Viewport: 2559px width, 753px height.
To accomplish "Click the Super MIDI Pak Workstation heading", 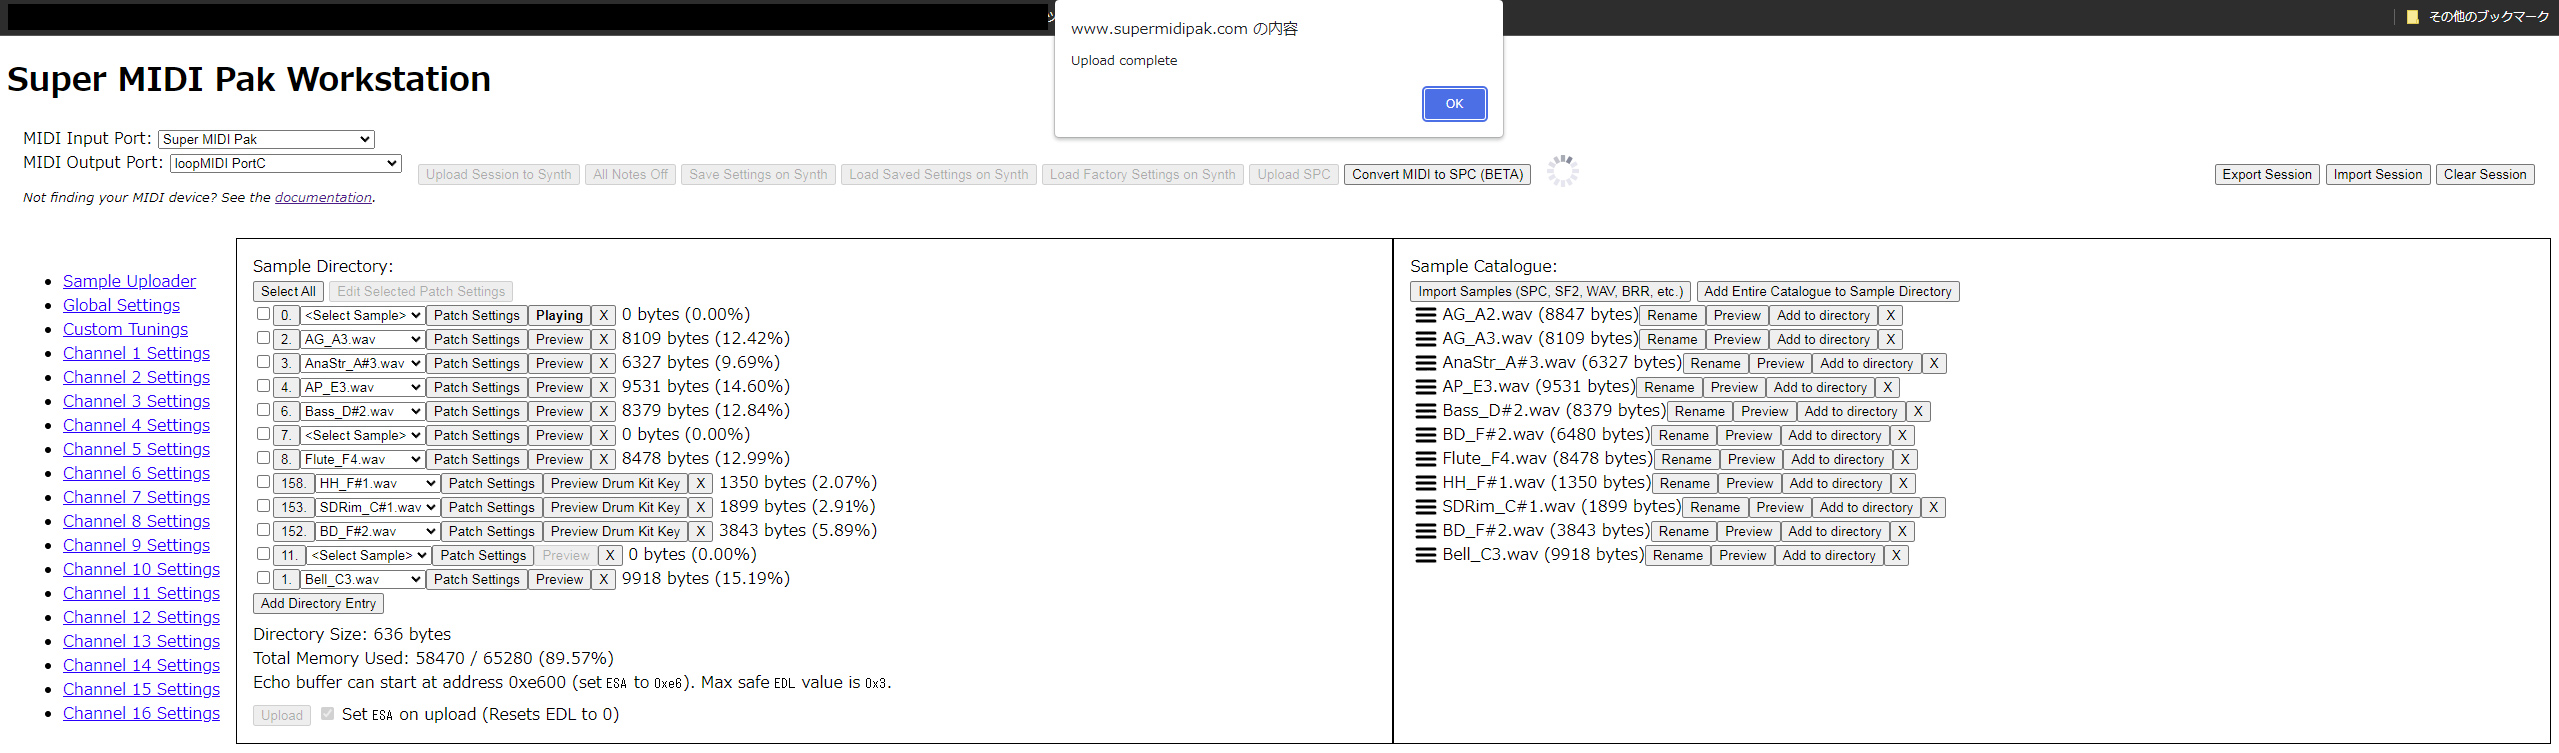I will point(249,79).
